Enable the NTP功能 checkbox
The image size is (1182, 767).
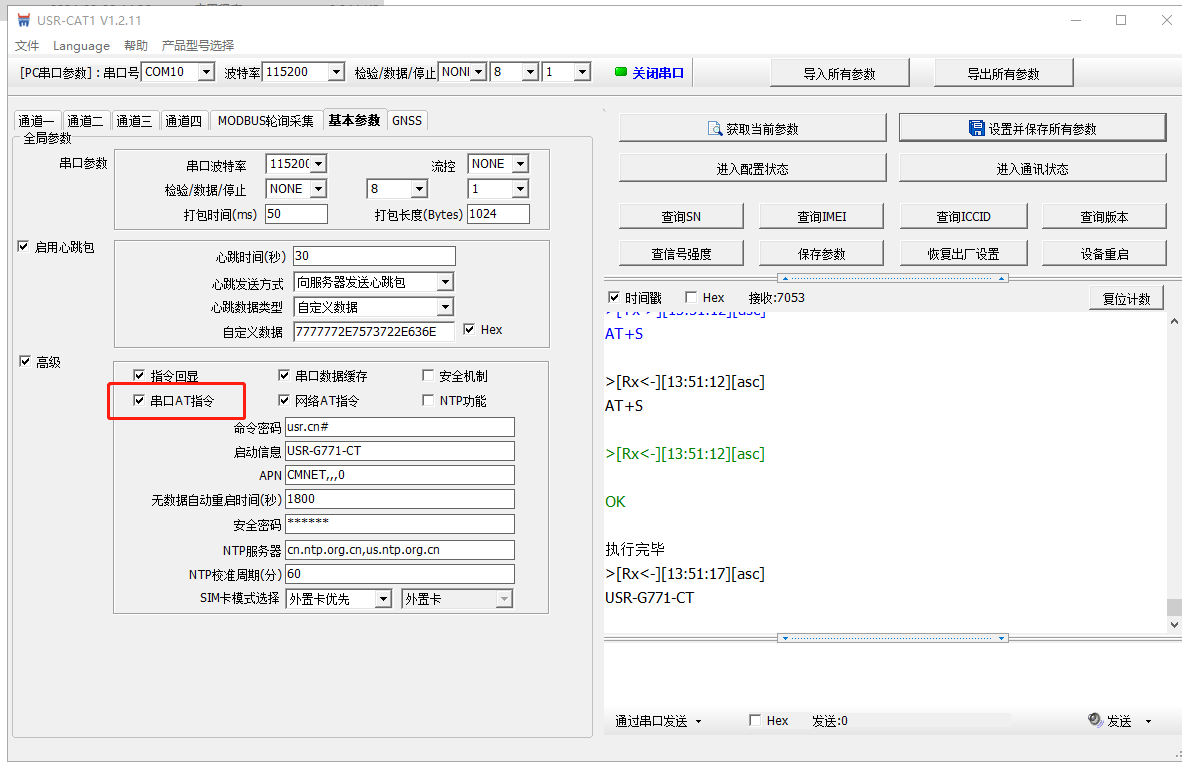429,400
